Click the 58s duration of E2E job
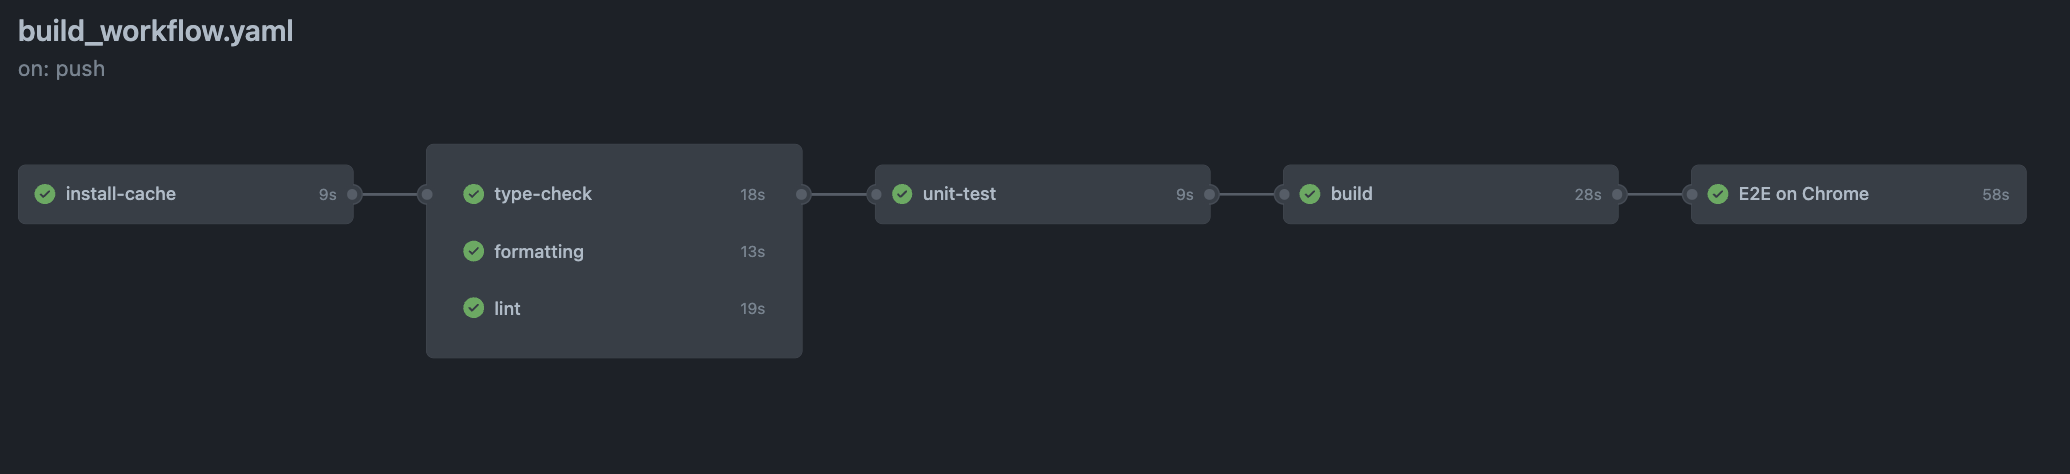The width and height of the screenshot is (2070, 474). coord(1995,195)
